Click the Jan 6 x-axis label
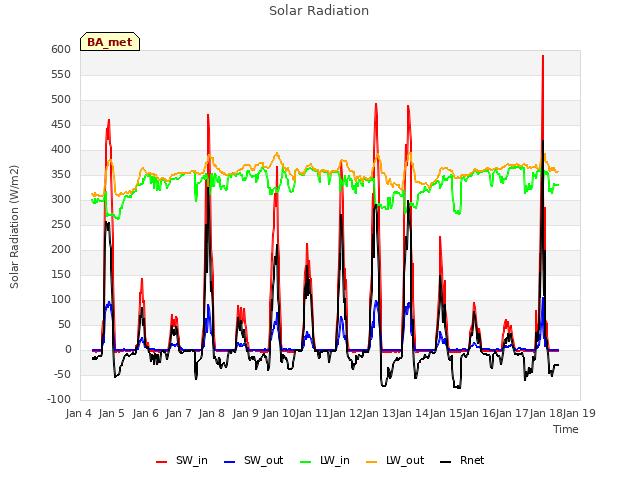640x480 pixels. click(x=146, y=413)
